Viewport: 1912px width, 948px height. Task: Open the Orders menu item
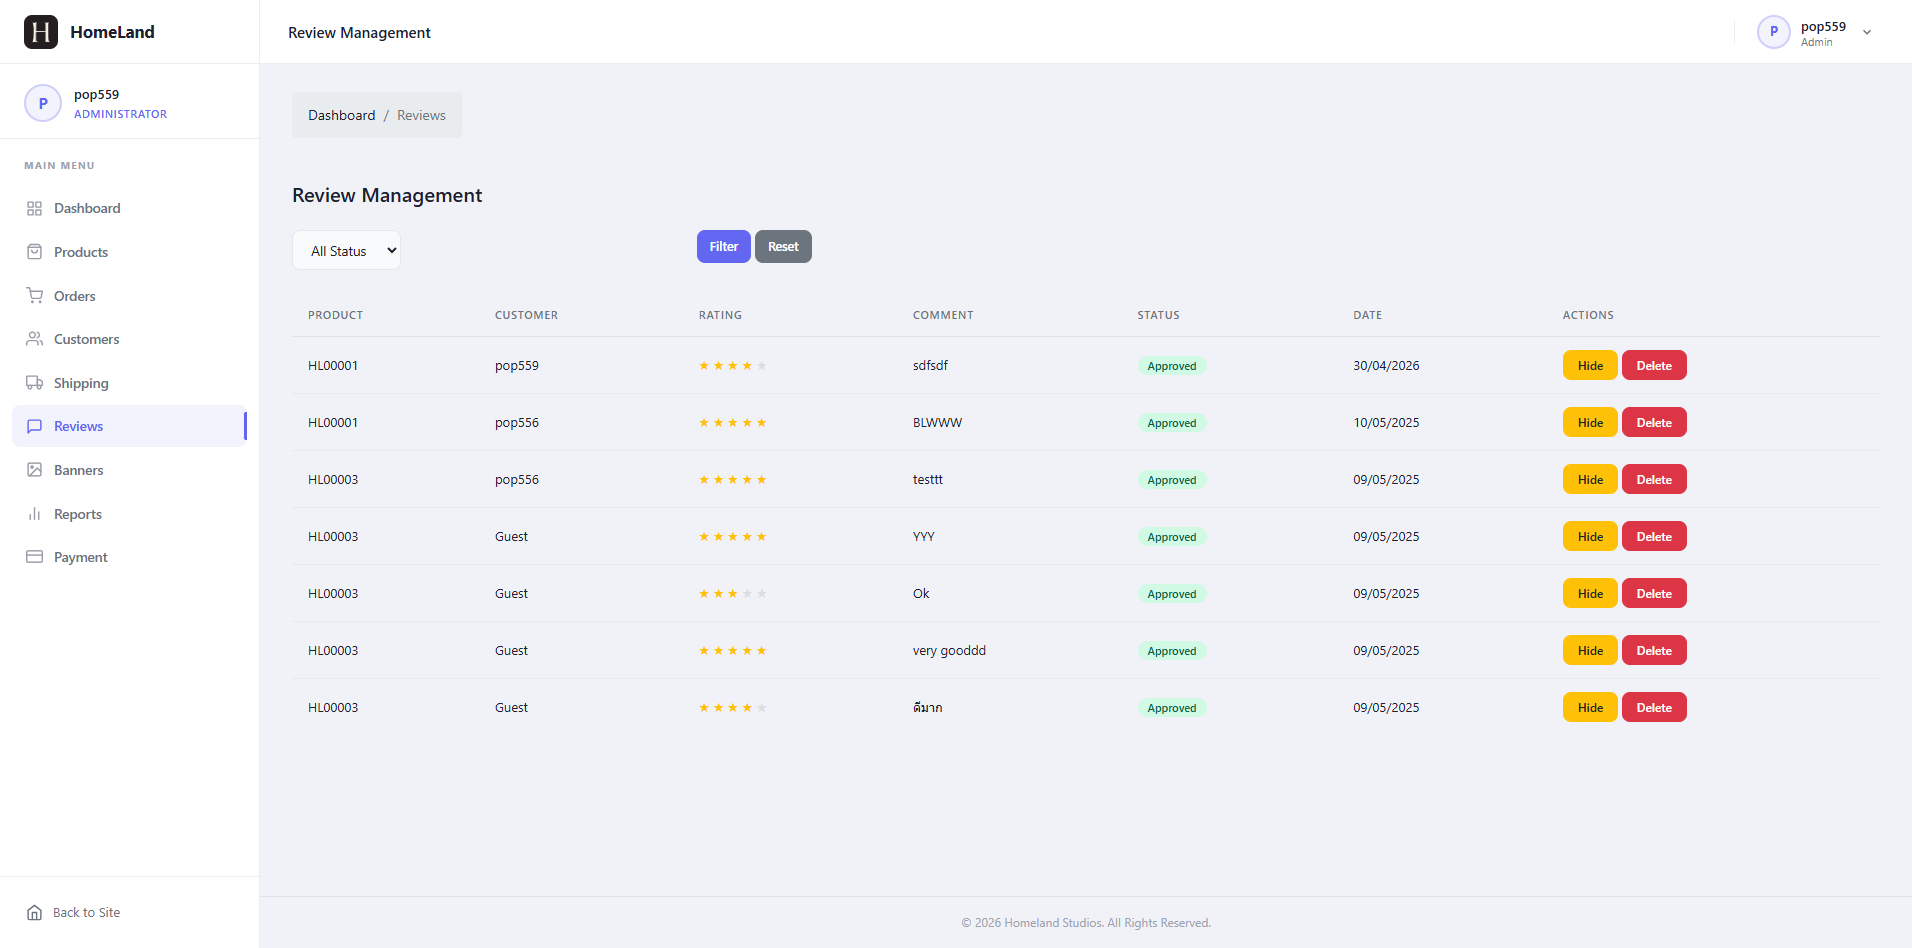130,296
